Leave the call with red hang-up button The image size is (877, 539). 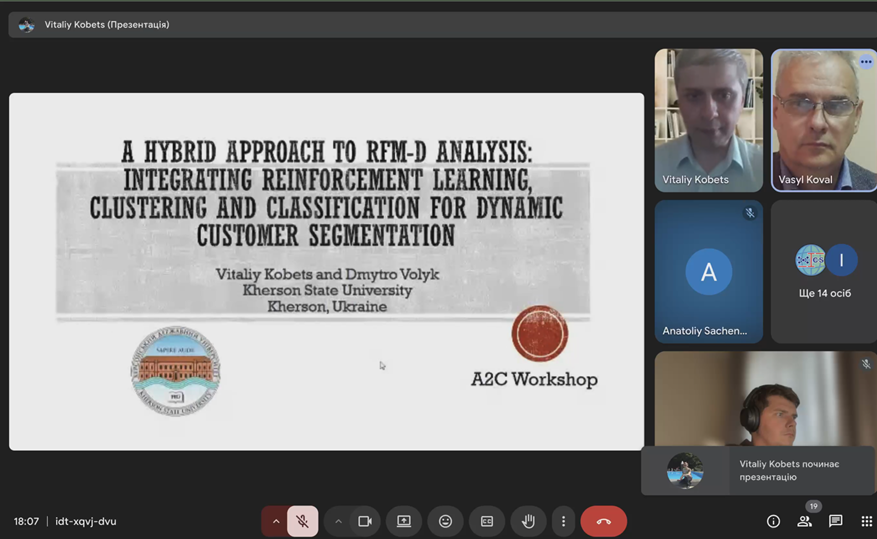pos(603,521)
